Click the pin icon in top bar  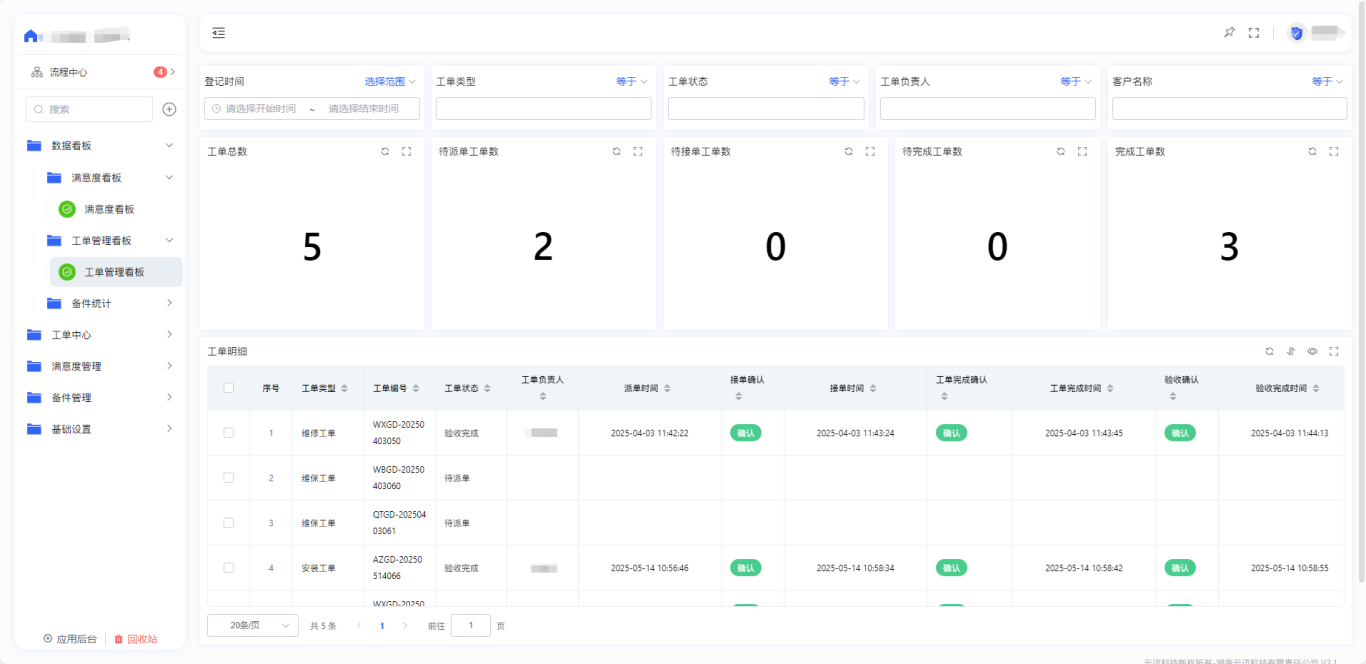[1229, 33]
